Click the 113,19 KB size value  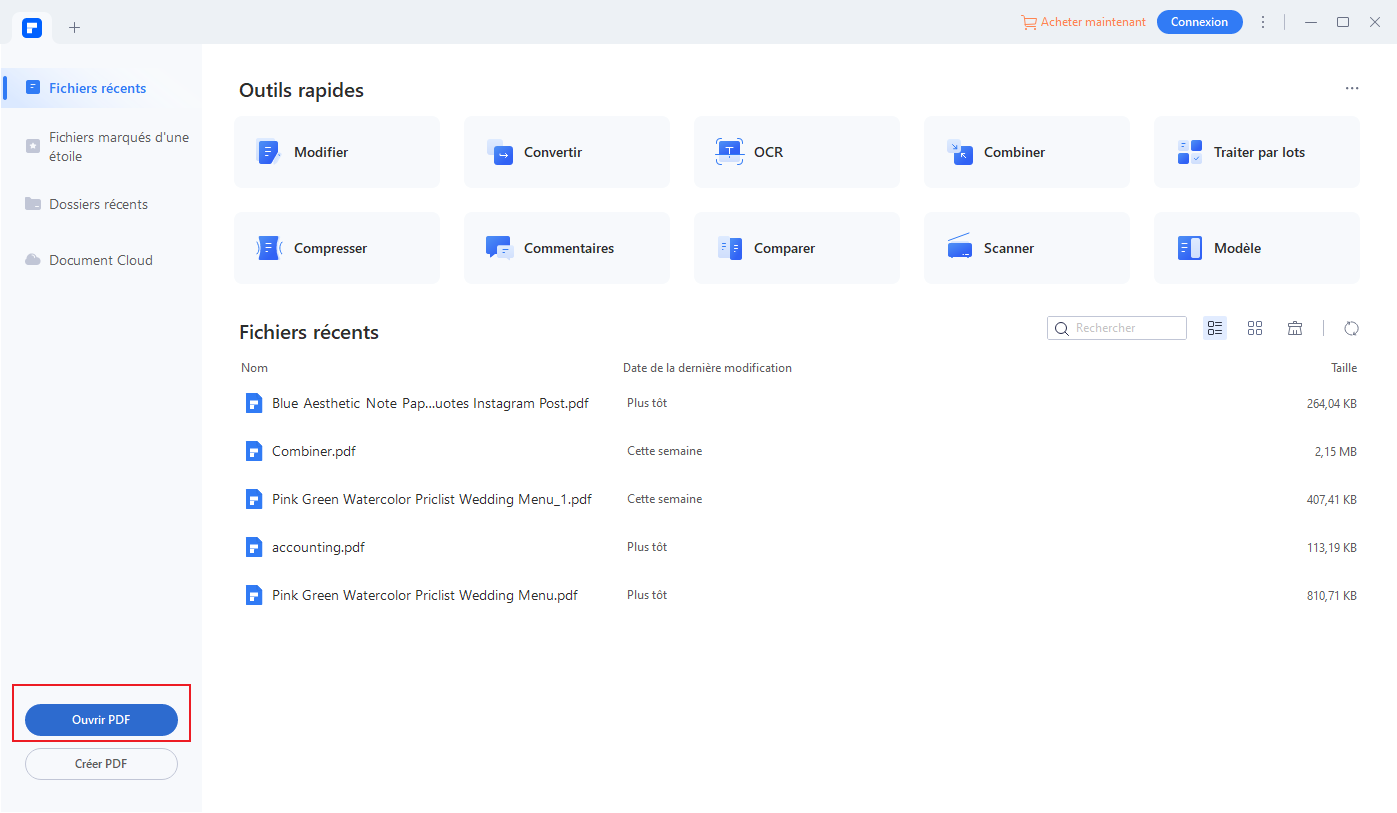tap(1331, 547)
